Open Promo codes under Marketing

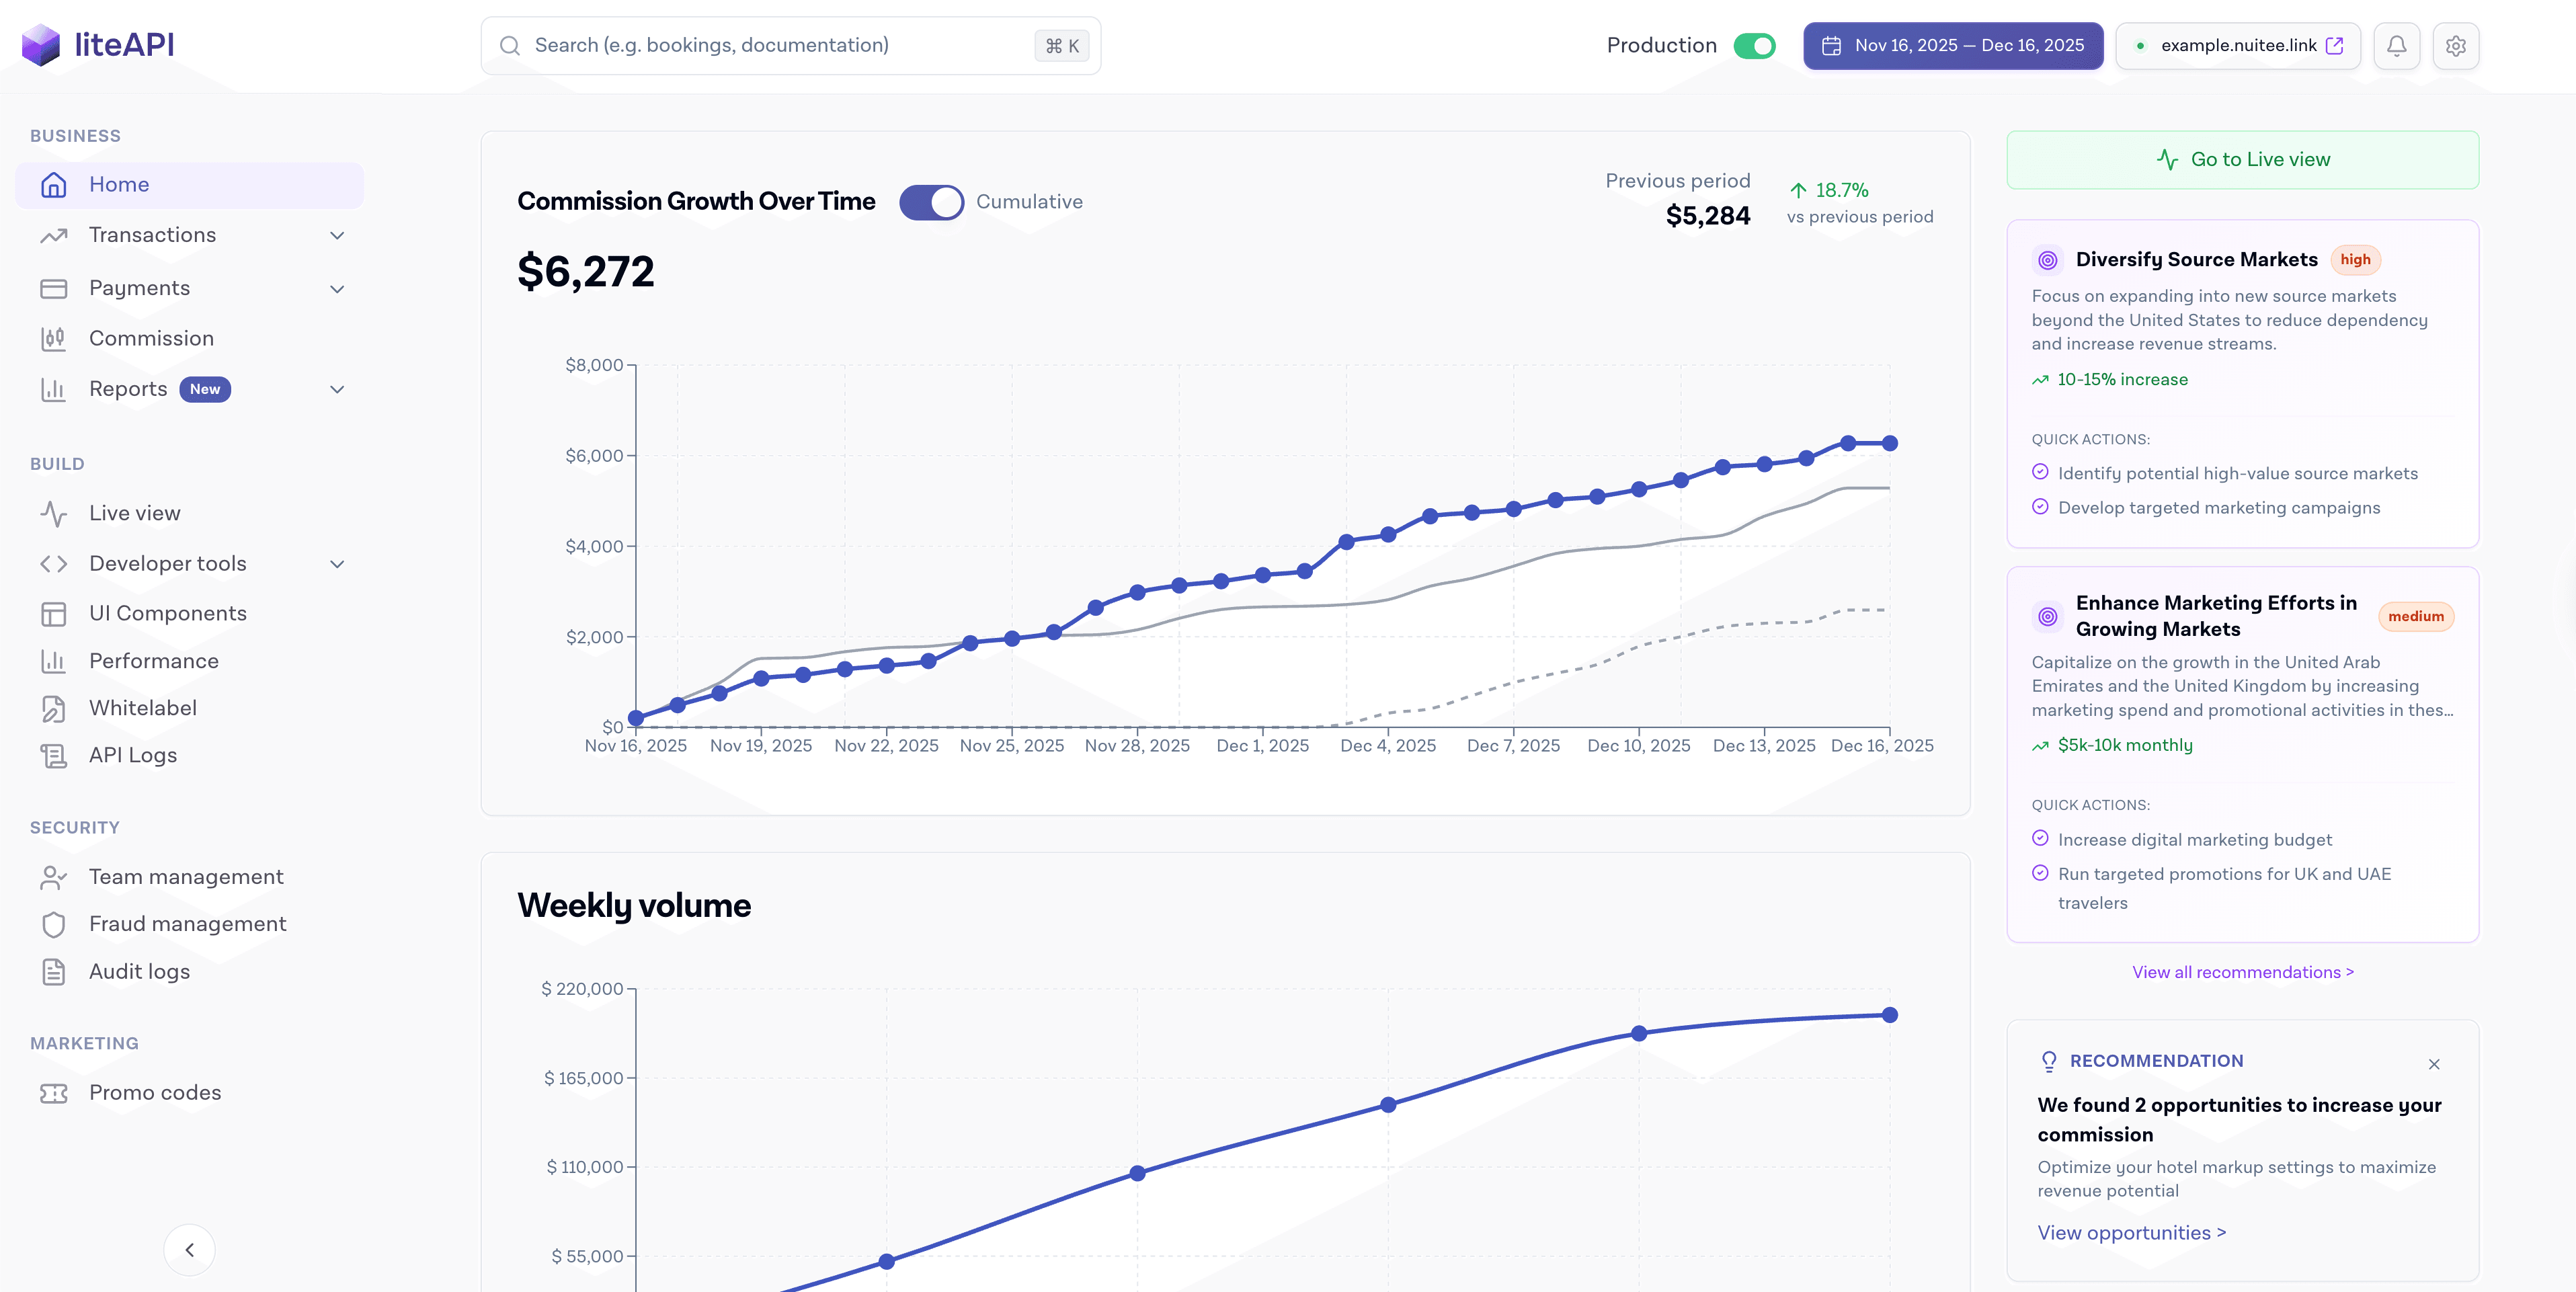click(155, 1092)
